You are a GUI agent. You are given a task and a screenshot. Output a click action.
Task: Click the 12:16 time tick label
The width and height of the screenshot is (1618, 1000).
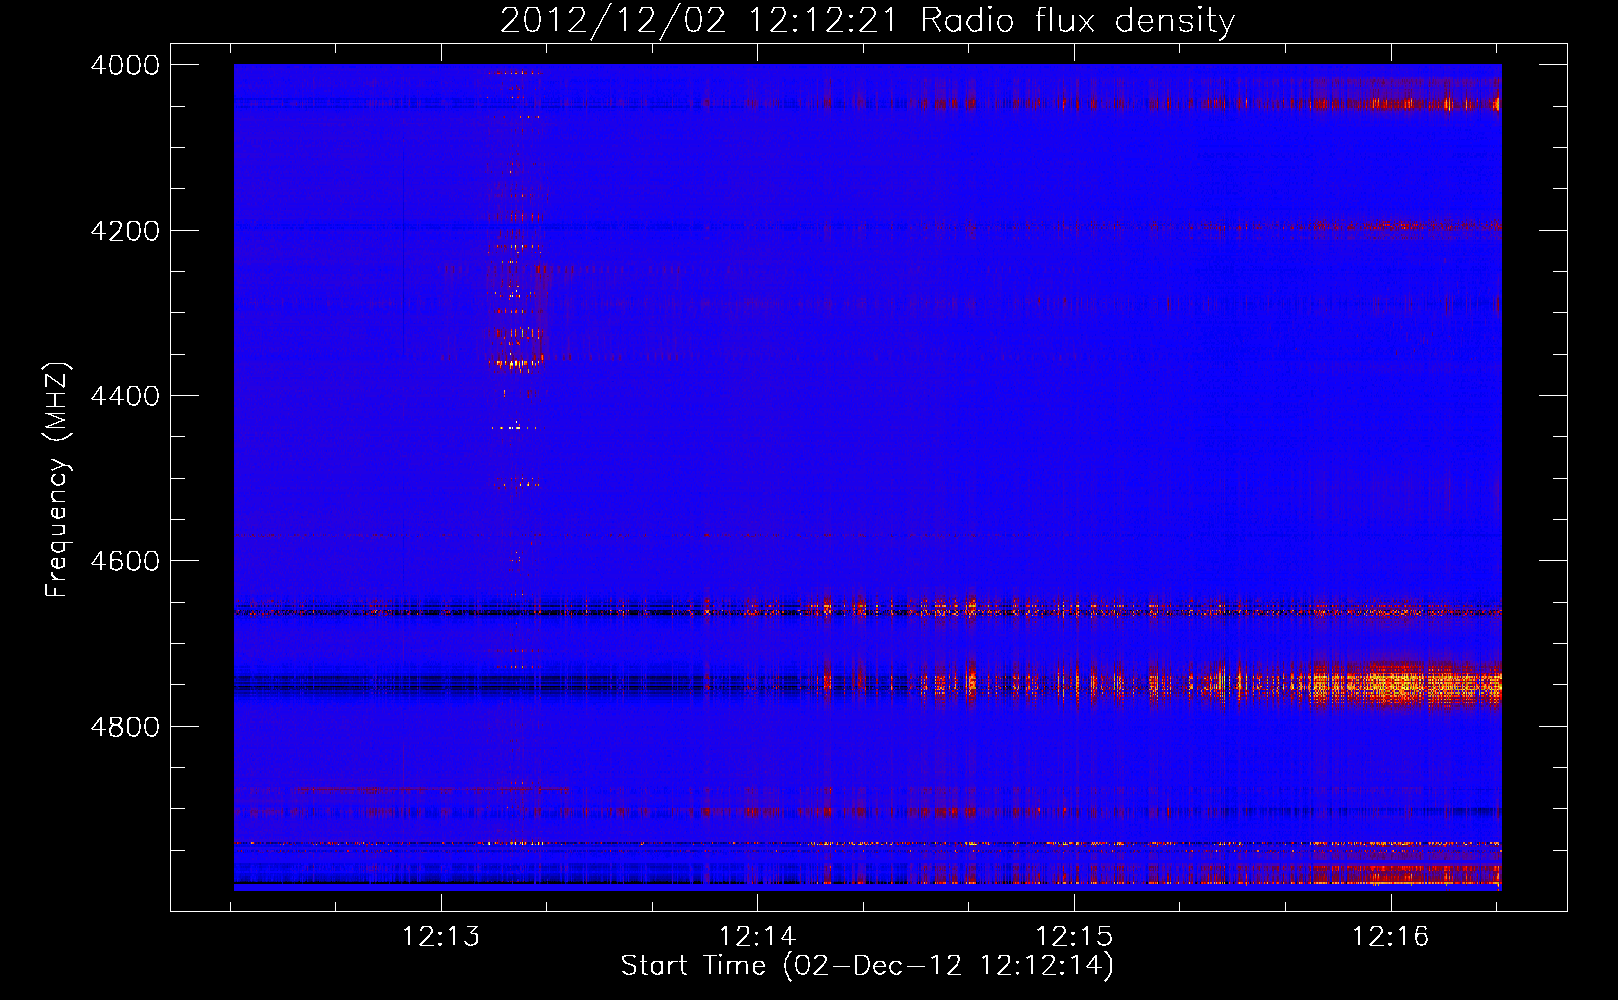click(1391, 937)
